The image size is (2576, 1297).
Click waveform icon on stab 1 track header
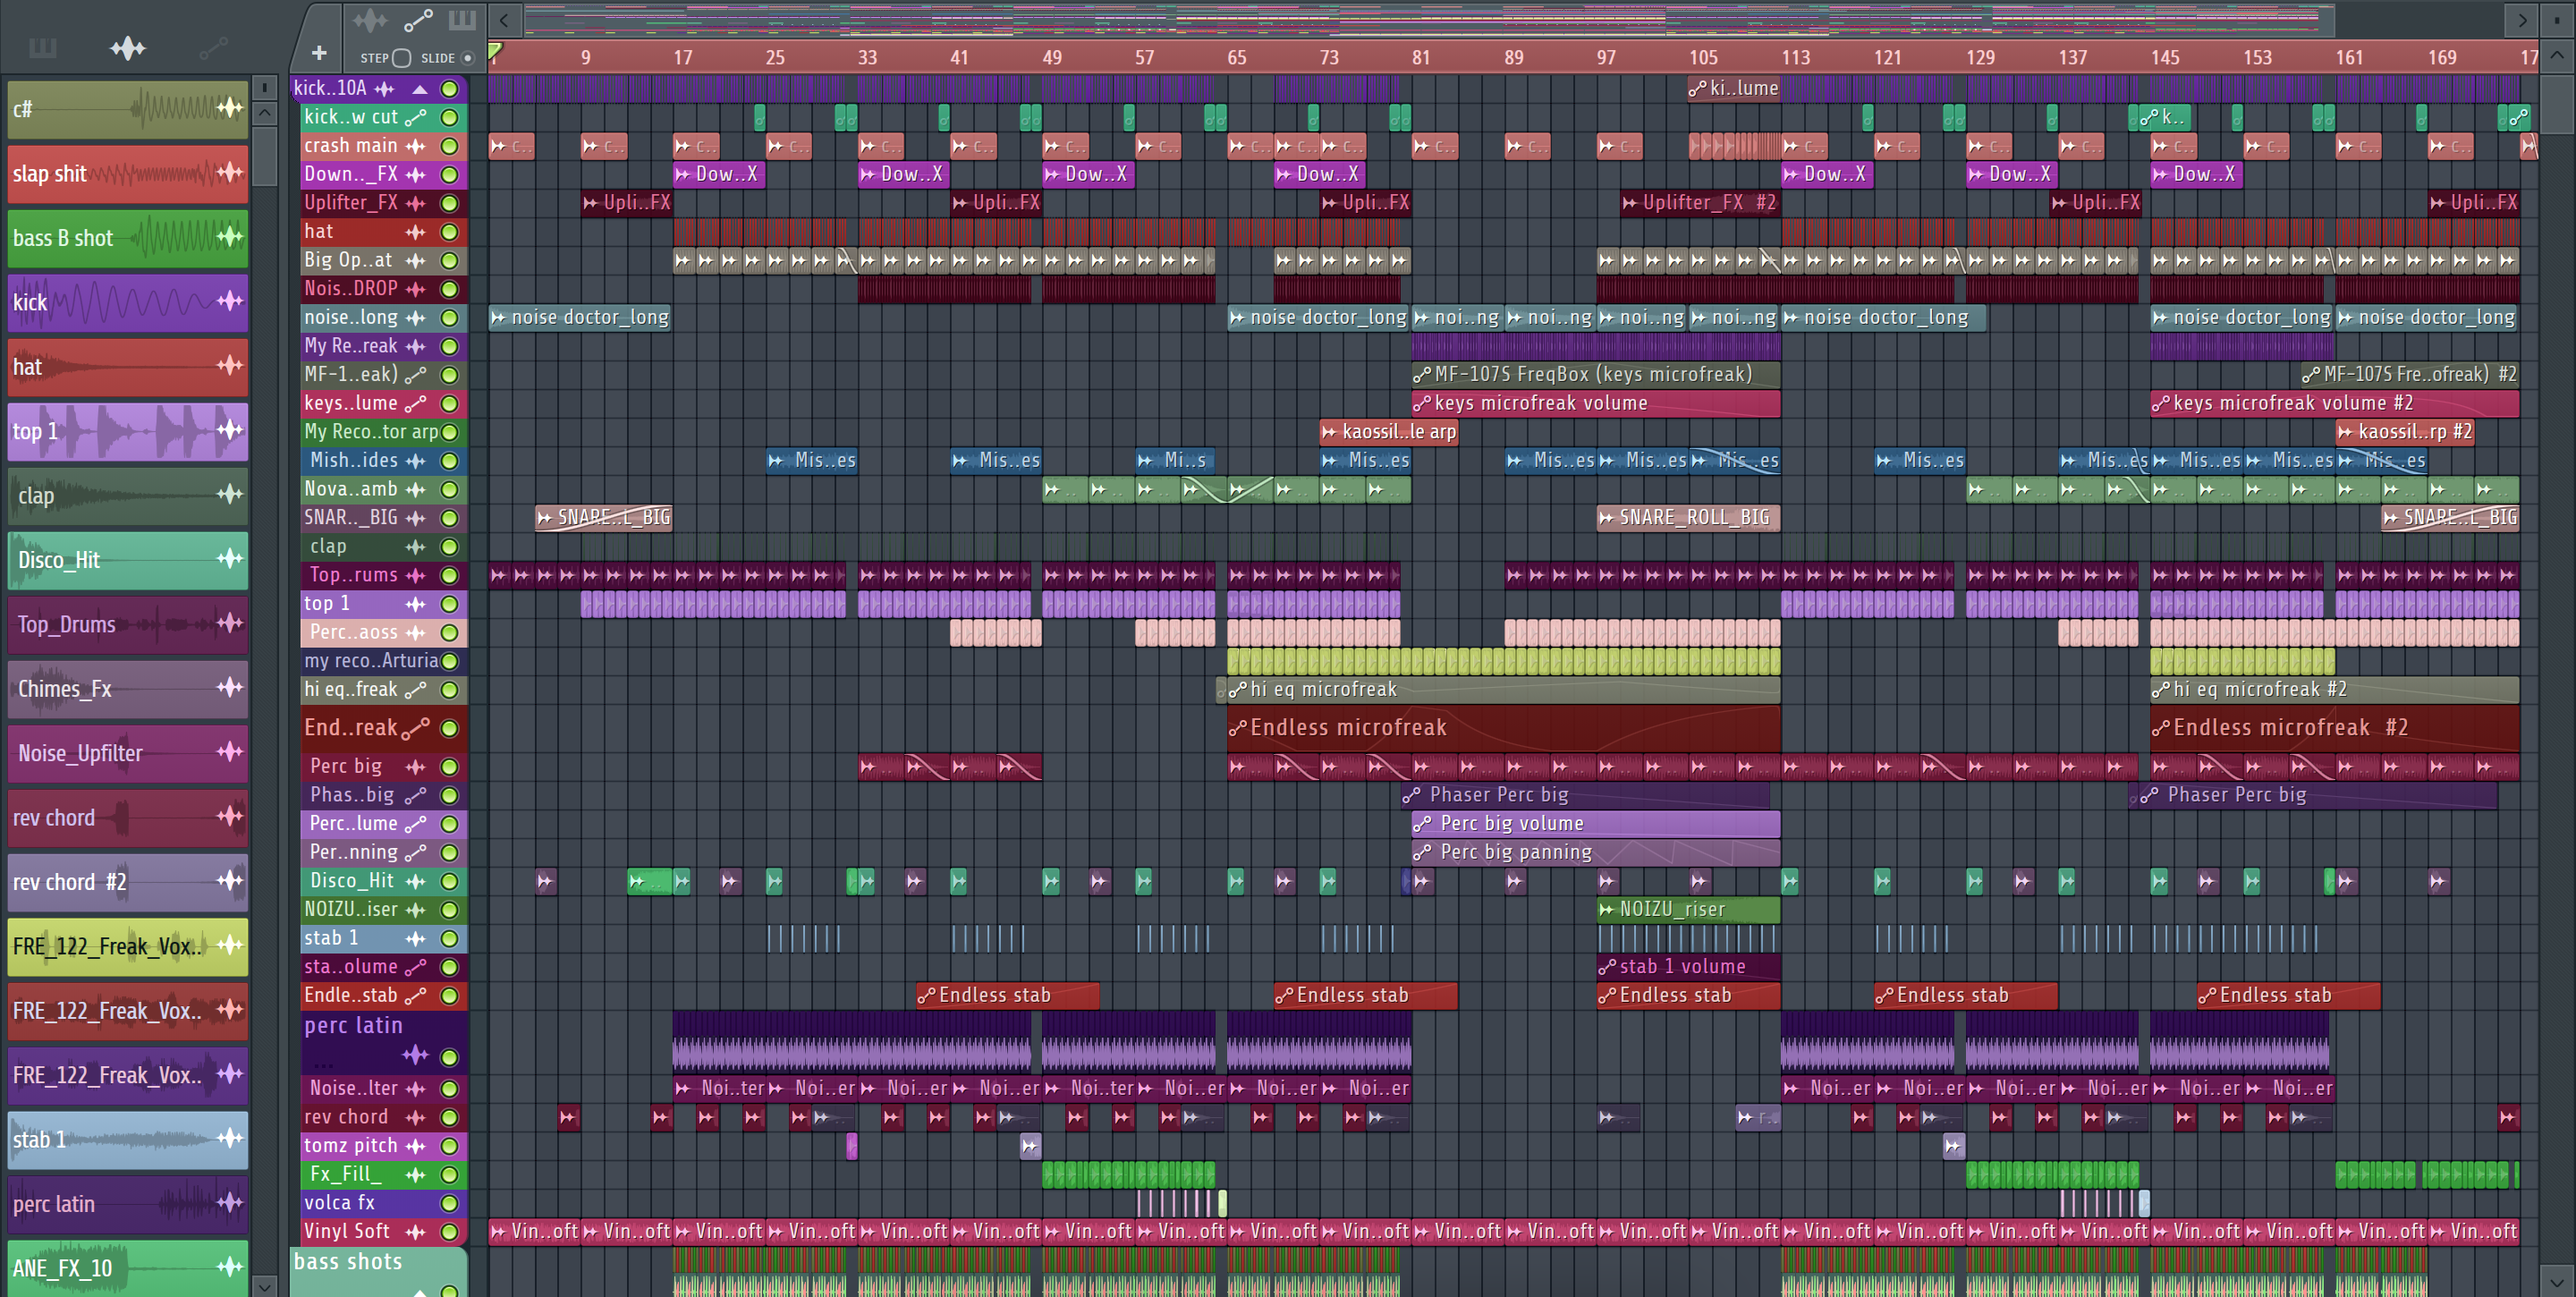pyautogui.click(x=416, y=939)
